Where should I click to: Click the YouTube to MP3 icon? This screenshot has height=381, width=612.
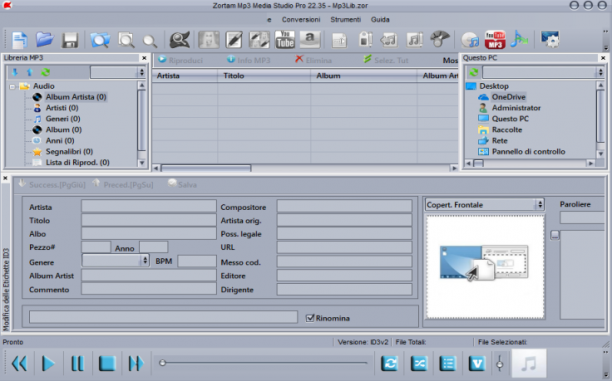495,40
